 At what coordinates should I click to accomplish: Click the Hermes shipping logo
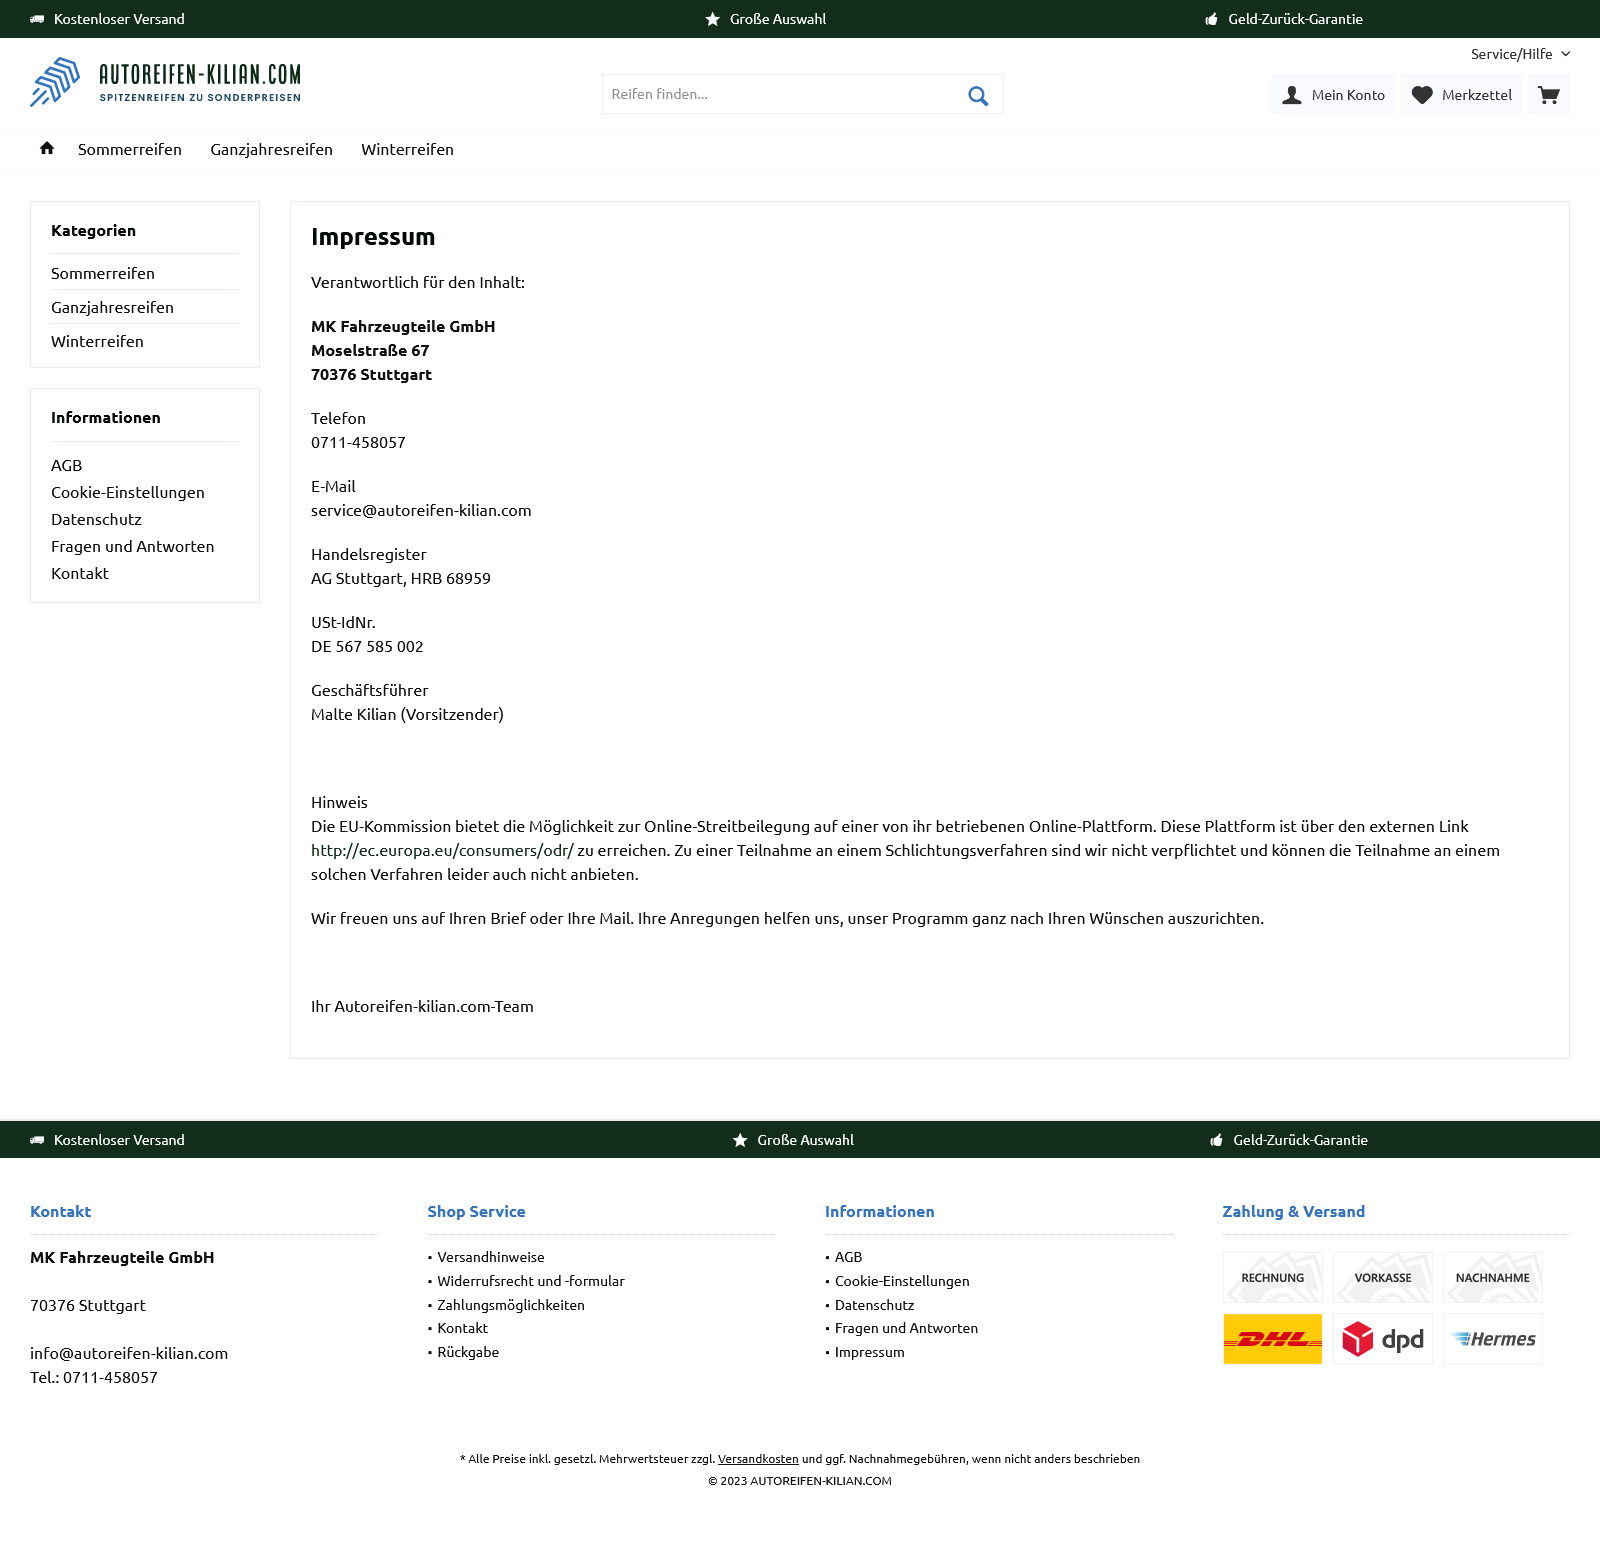pos(1493,1339)
